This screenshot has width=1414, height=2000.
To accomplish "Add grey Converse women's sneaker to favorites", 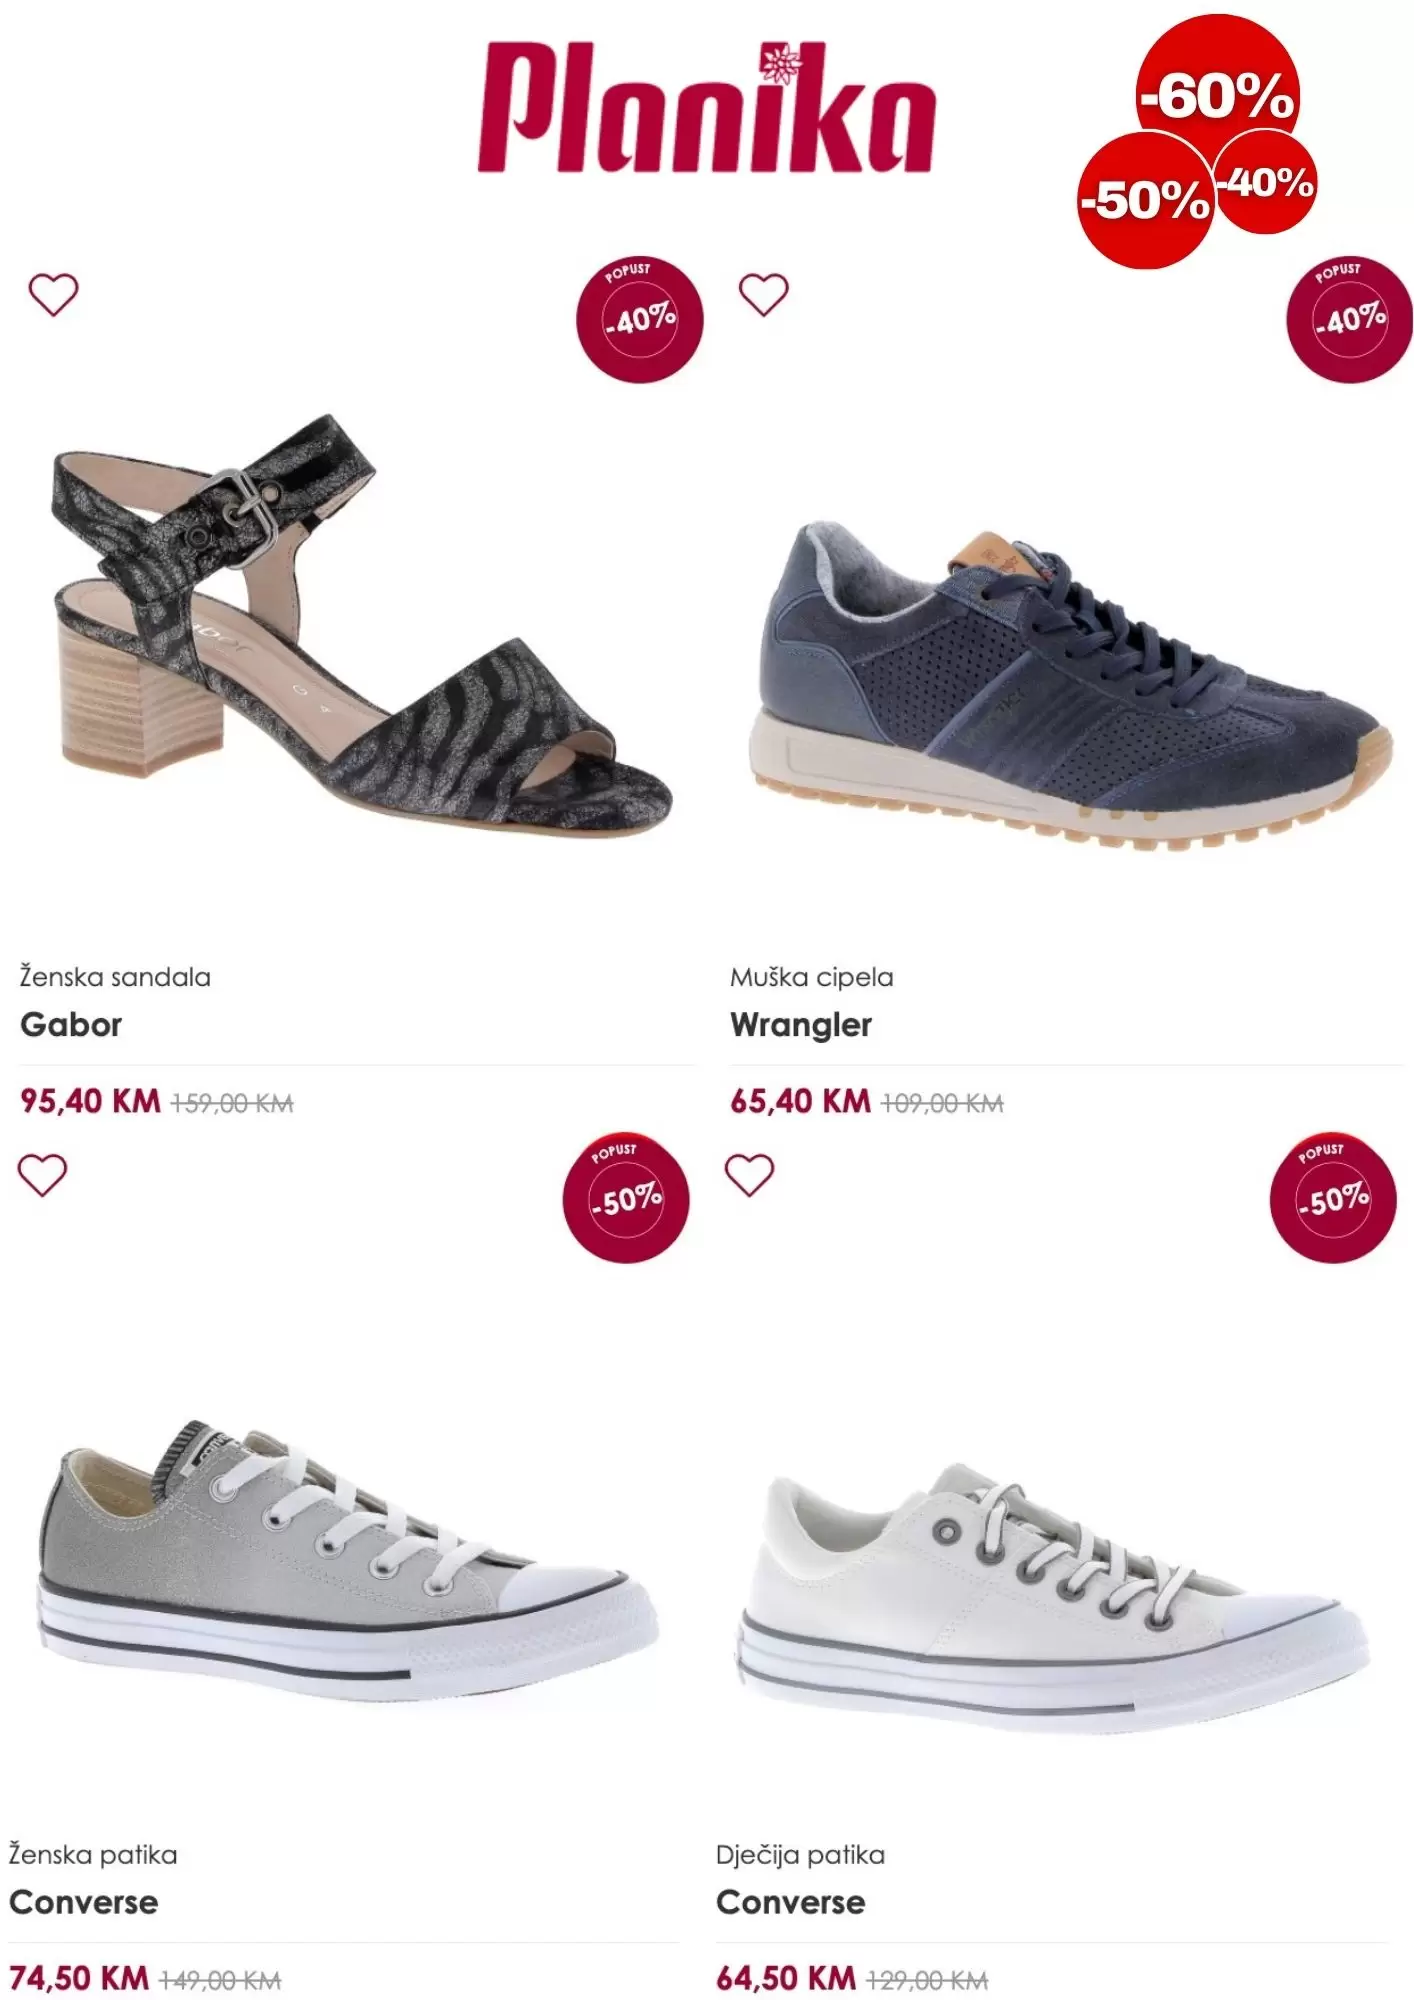I will [43, 1175].
